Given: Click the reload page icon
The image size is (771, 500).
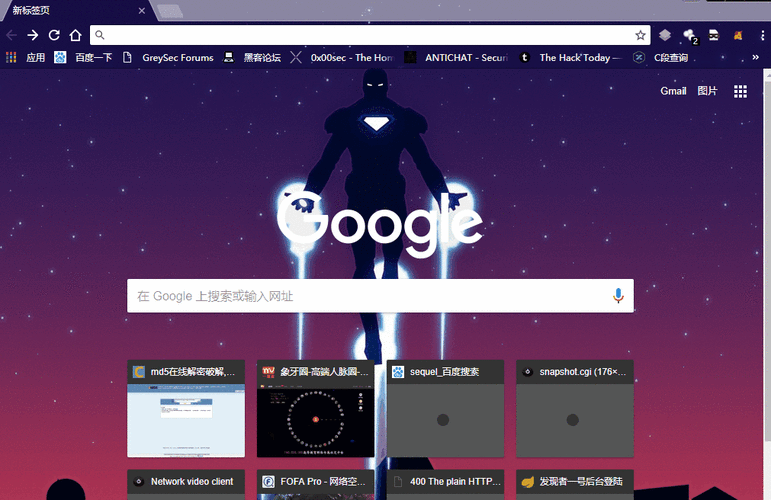Looking at the screenshot, I should click(54, 35).
